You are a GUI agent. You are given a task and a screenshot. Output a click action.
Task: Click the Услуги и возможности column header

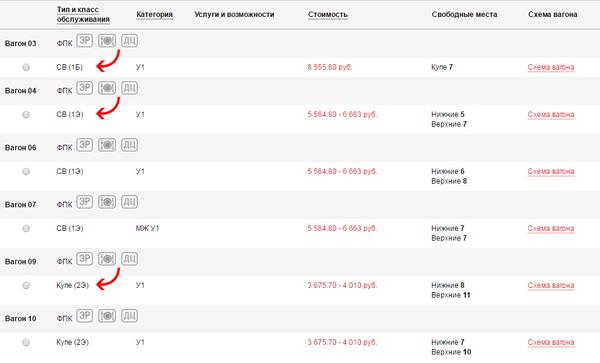tap(234, 15)
